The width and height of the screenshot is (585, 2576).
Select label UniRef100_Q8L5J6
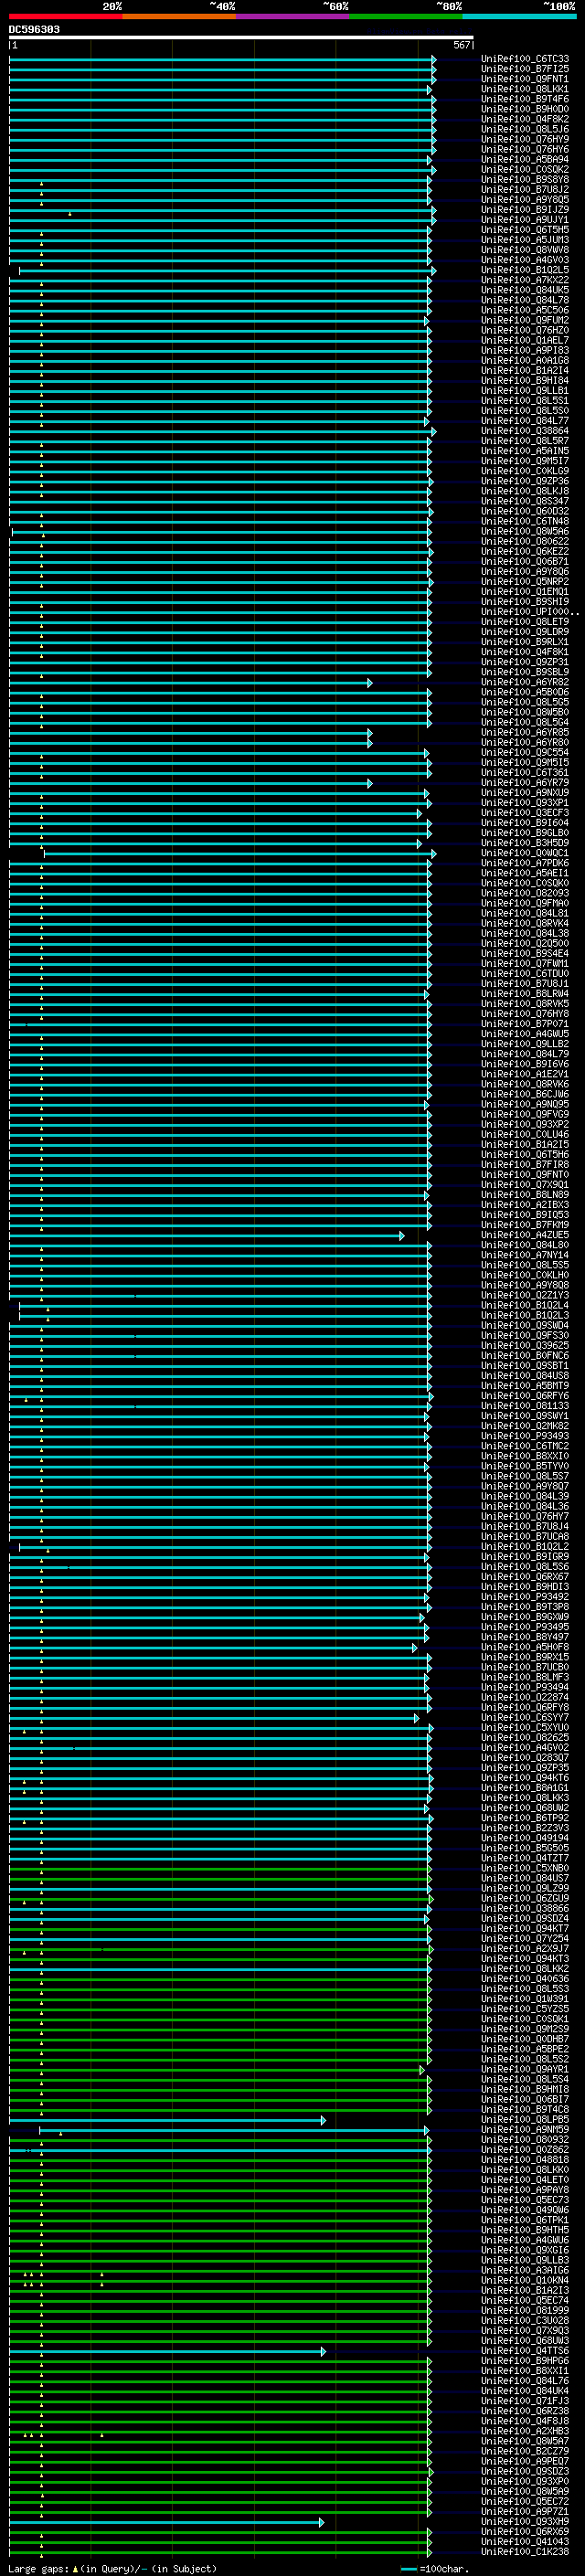tap(525, 129)
